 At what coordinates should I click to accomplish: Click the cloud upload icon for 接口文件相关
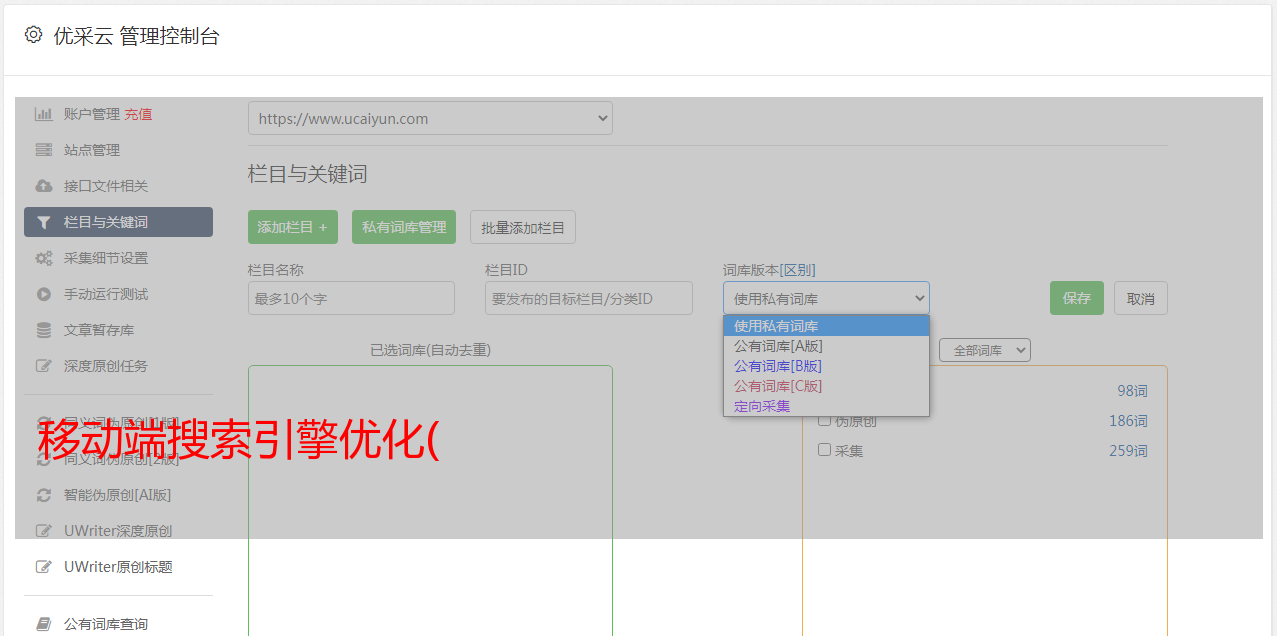(x=44, y=186)
